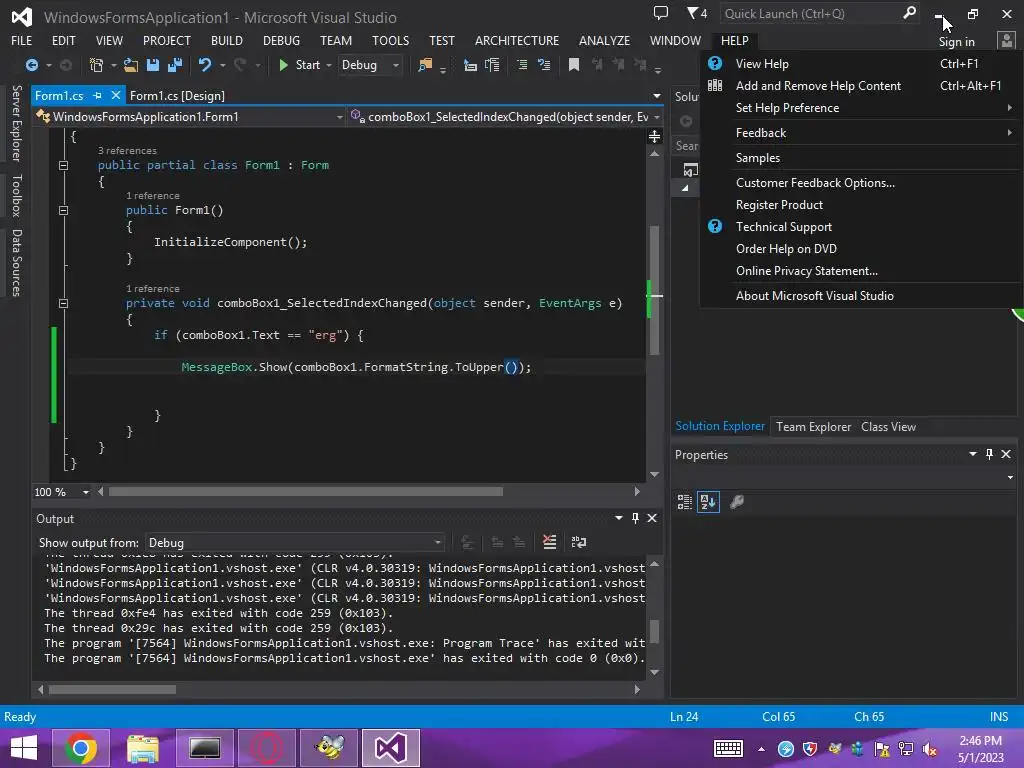Collapse the Form1 class code region
The width and height of the screenshot is (1024, 768).
(63, 165)
